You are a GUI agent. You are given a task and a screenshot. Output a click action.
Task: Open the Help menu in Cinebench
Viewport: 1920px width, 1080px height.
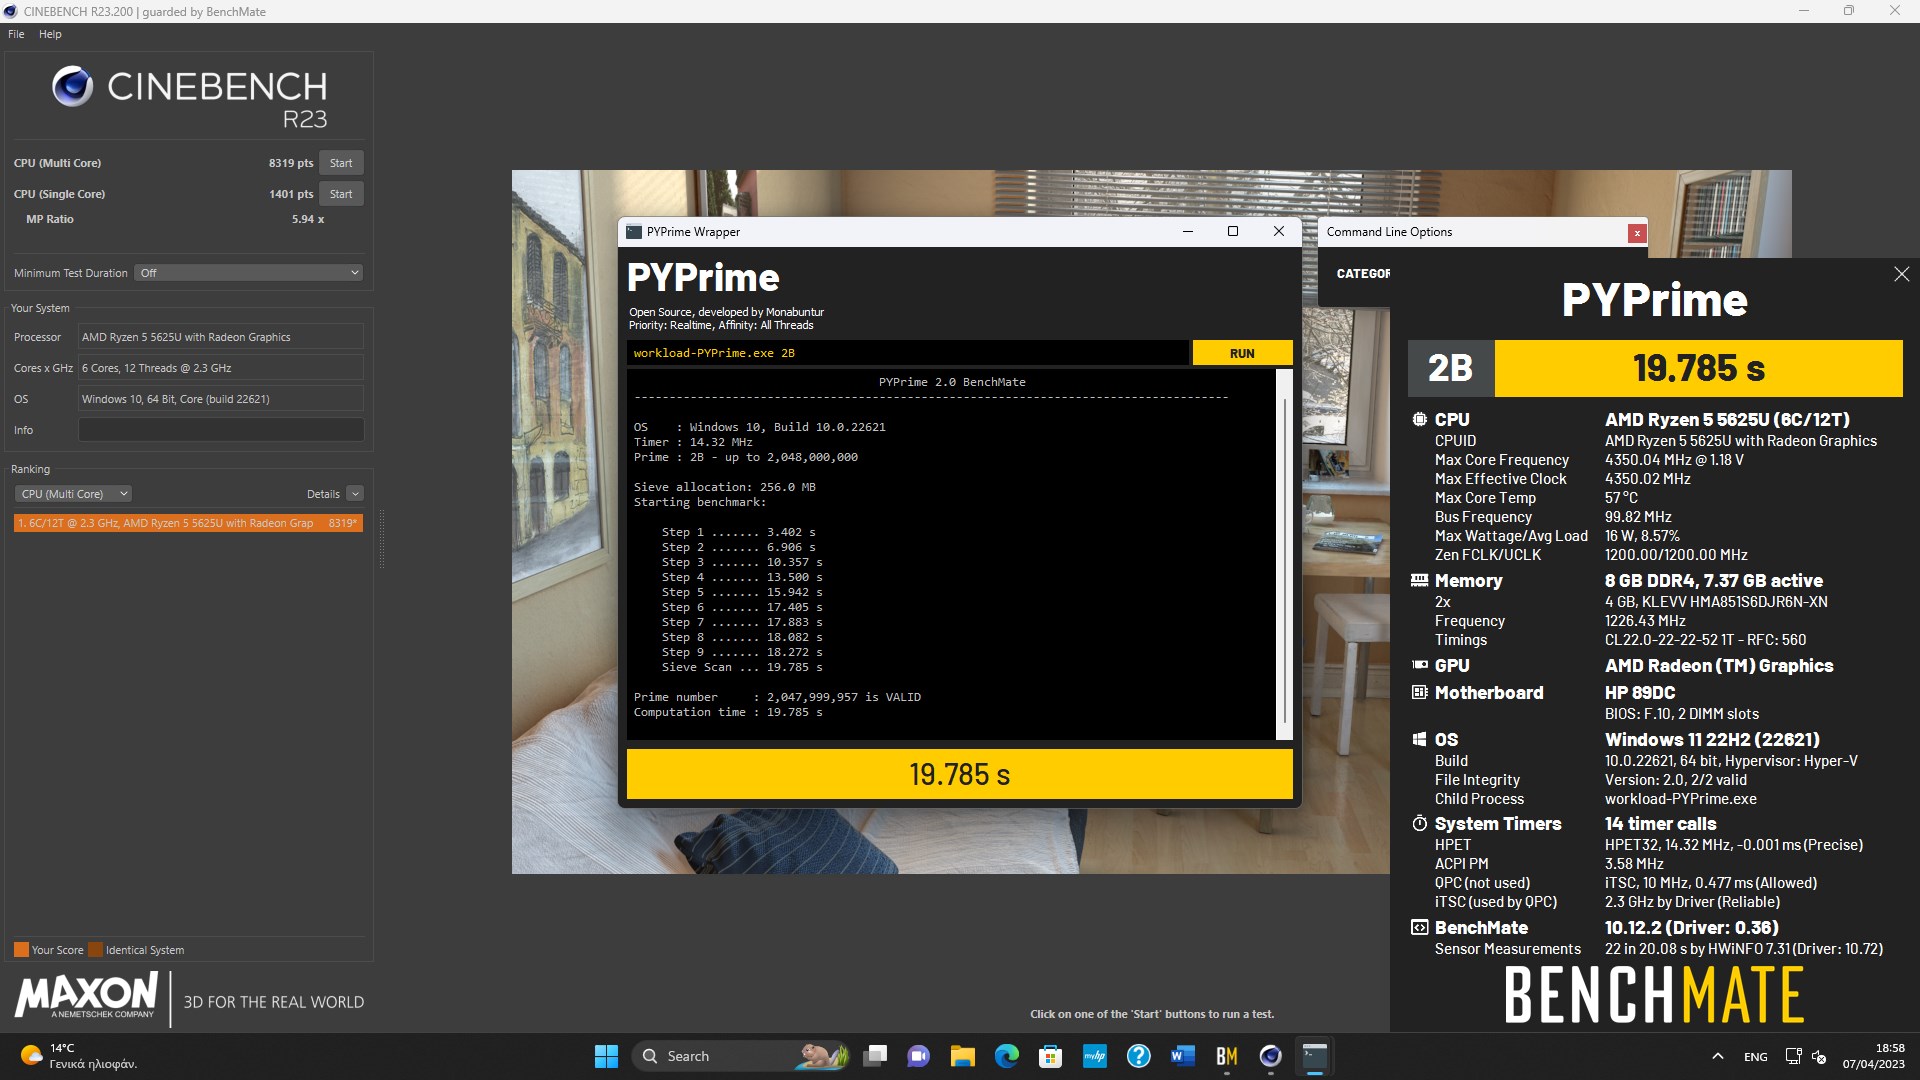(50, 34)
